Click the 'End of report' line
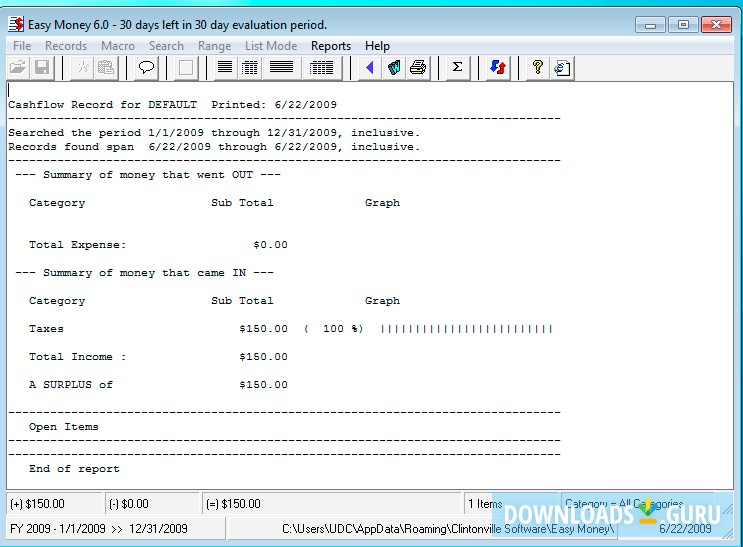The image size is (743, 547). pyautogui.click(x=74, y=469)
